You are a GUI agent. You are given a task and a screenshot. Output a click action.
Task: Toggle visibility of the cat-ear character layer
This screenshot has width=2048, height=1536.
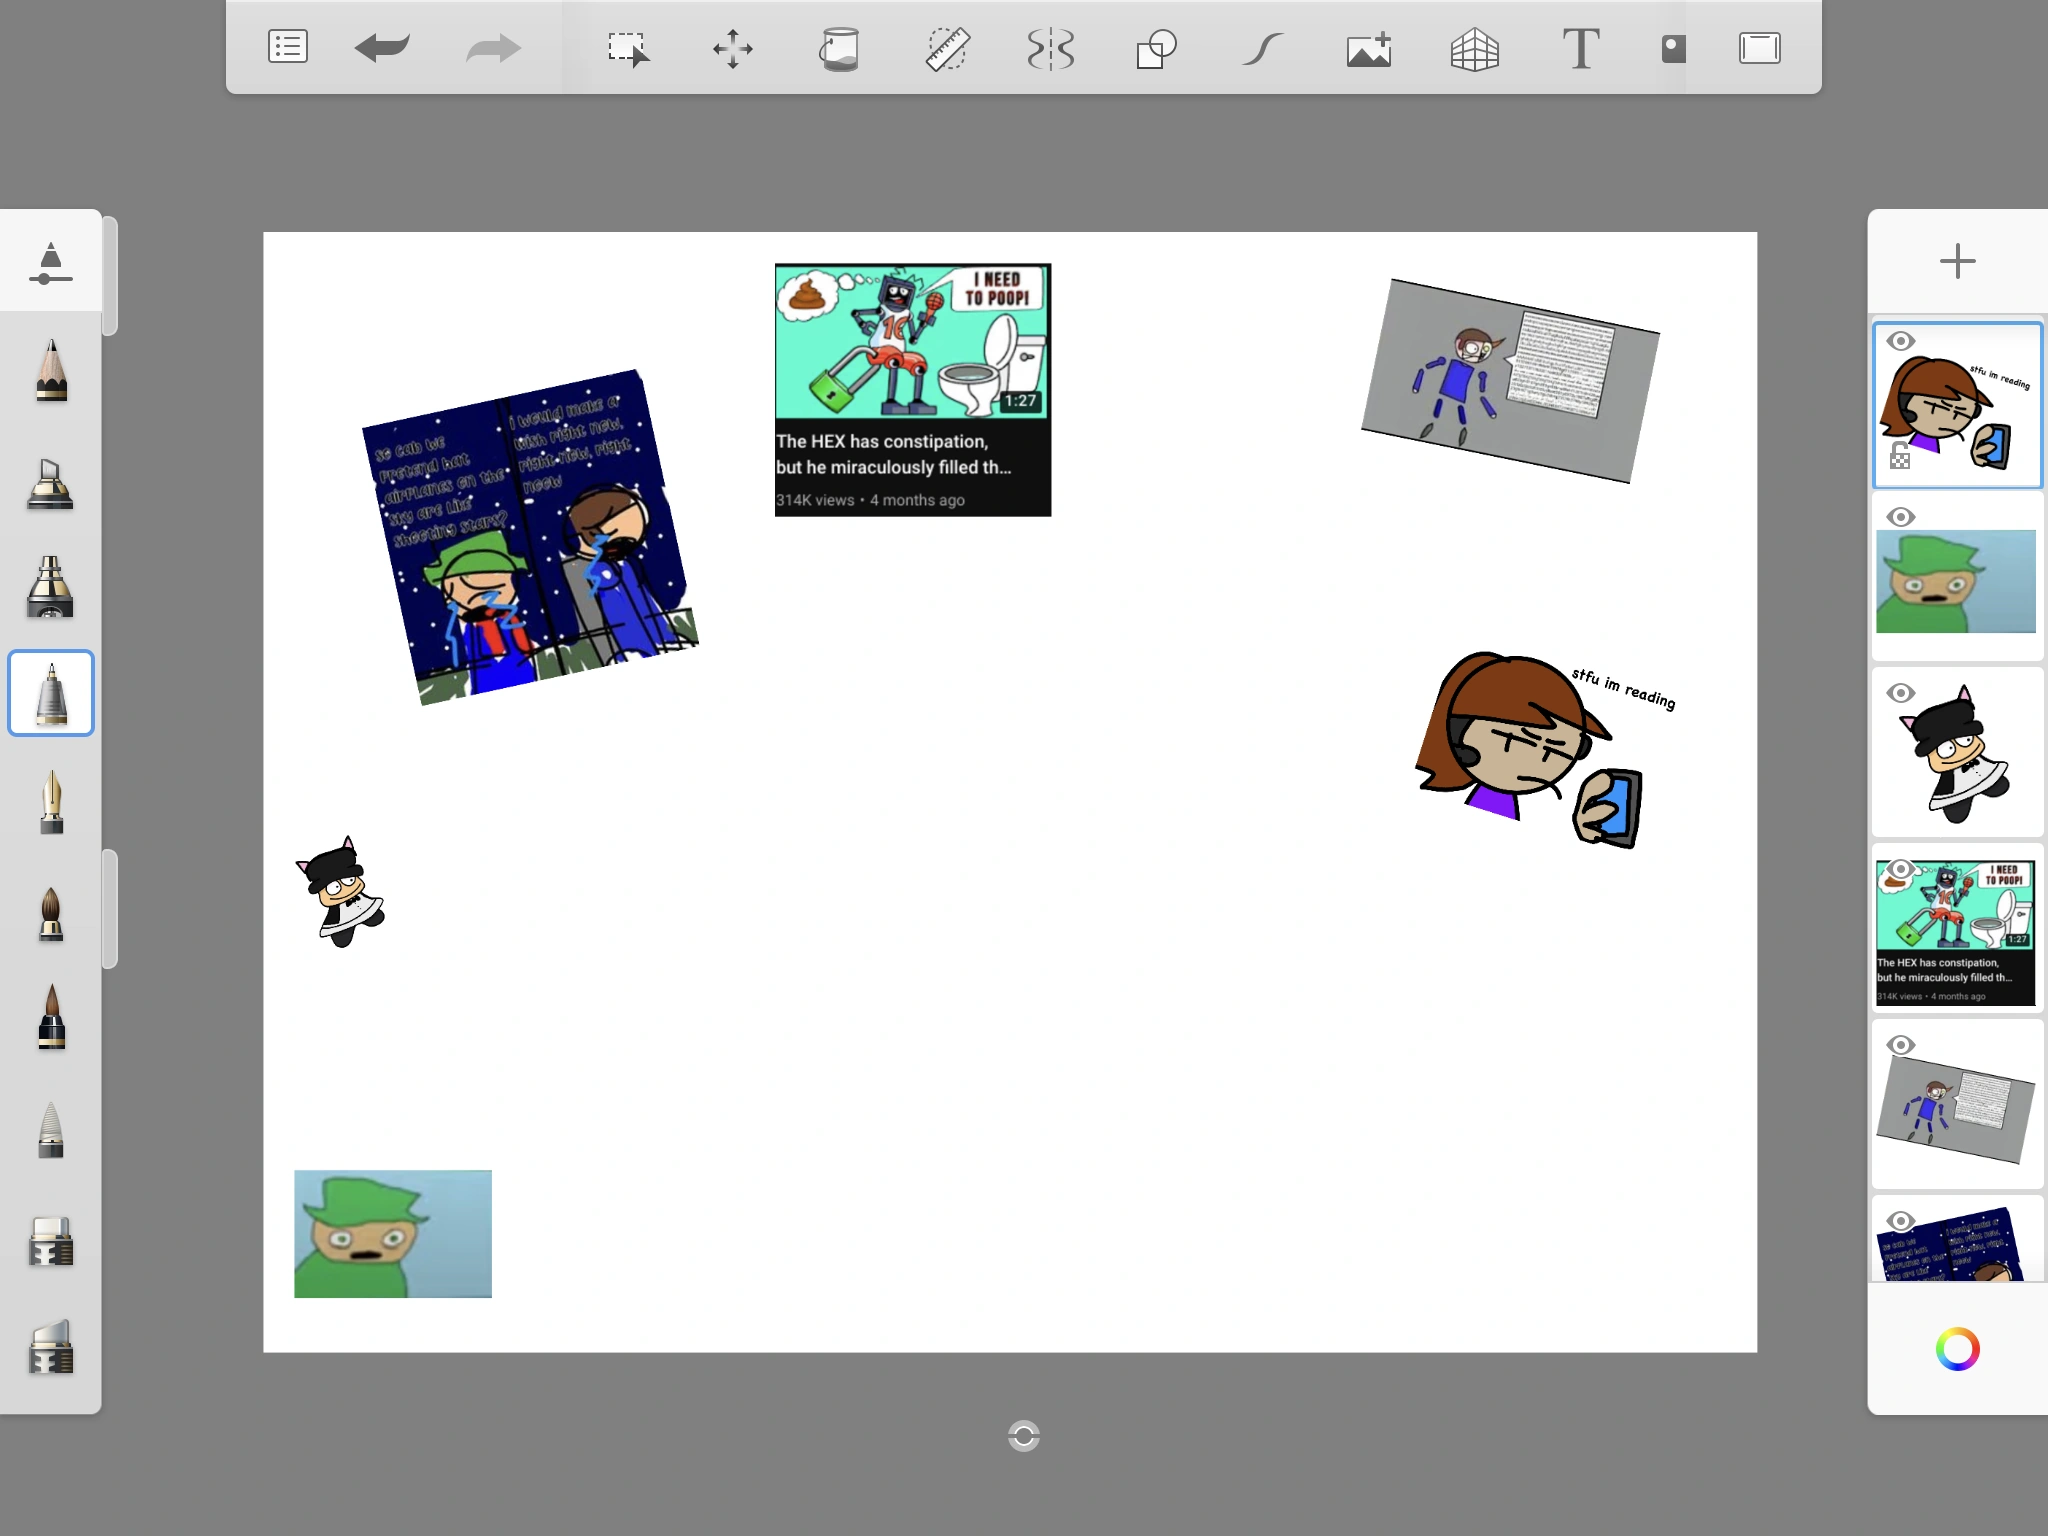click(1900, 693)
